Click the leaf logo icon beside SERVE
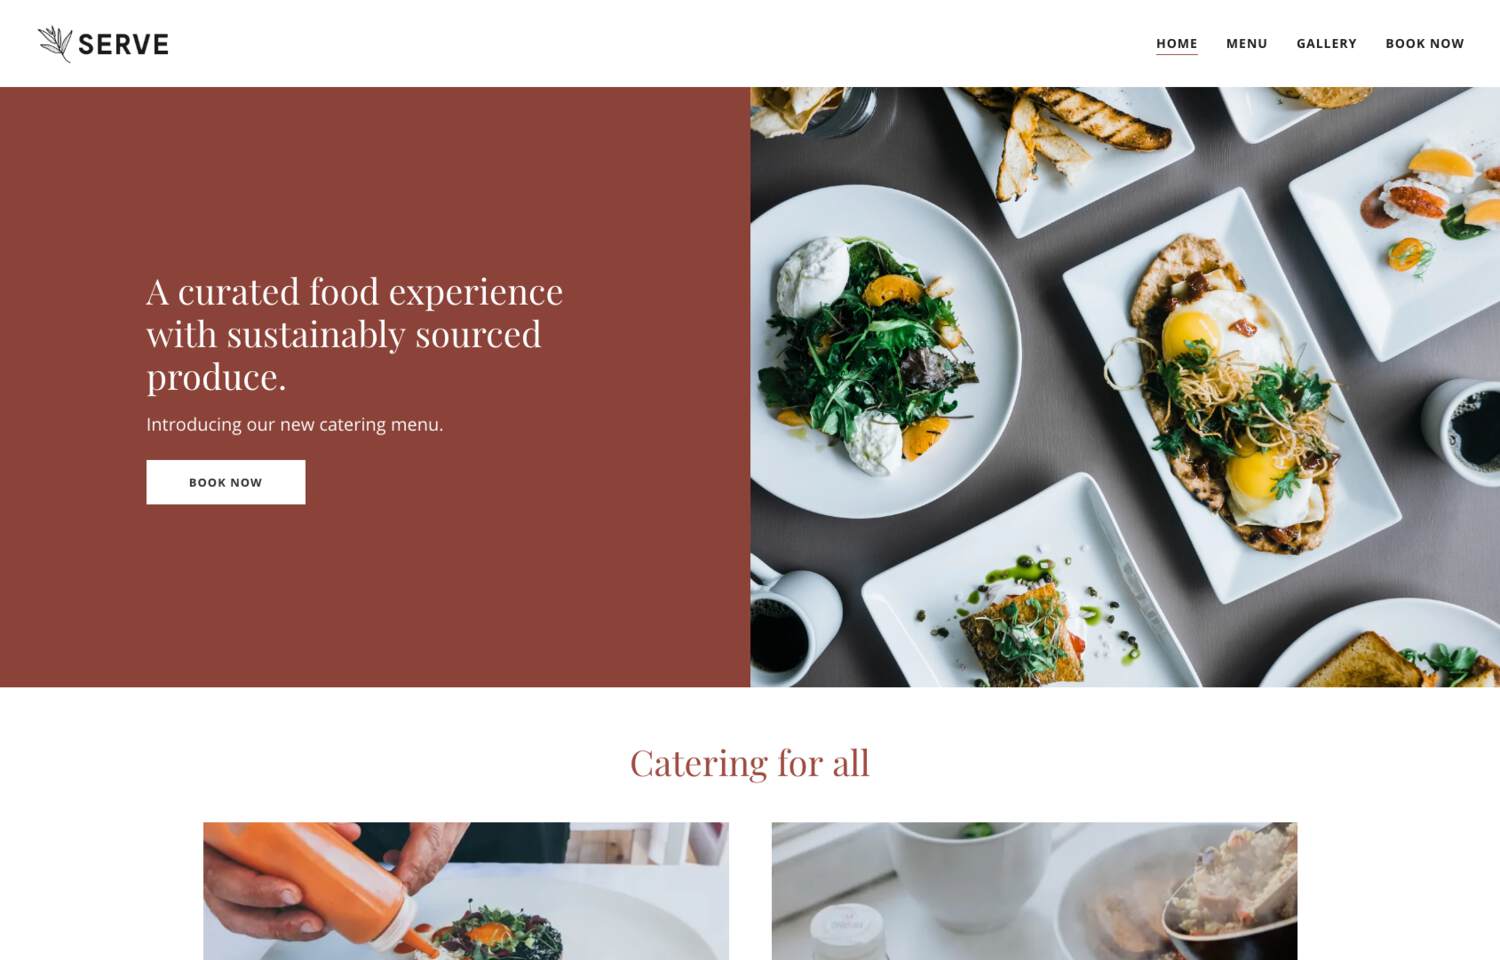The image size is (1500, 960). coord(55,44)
